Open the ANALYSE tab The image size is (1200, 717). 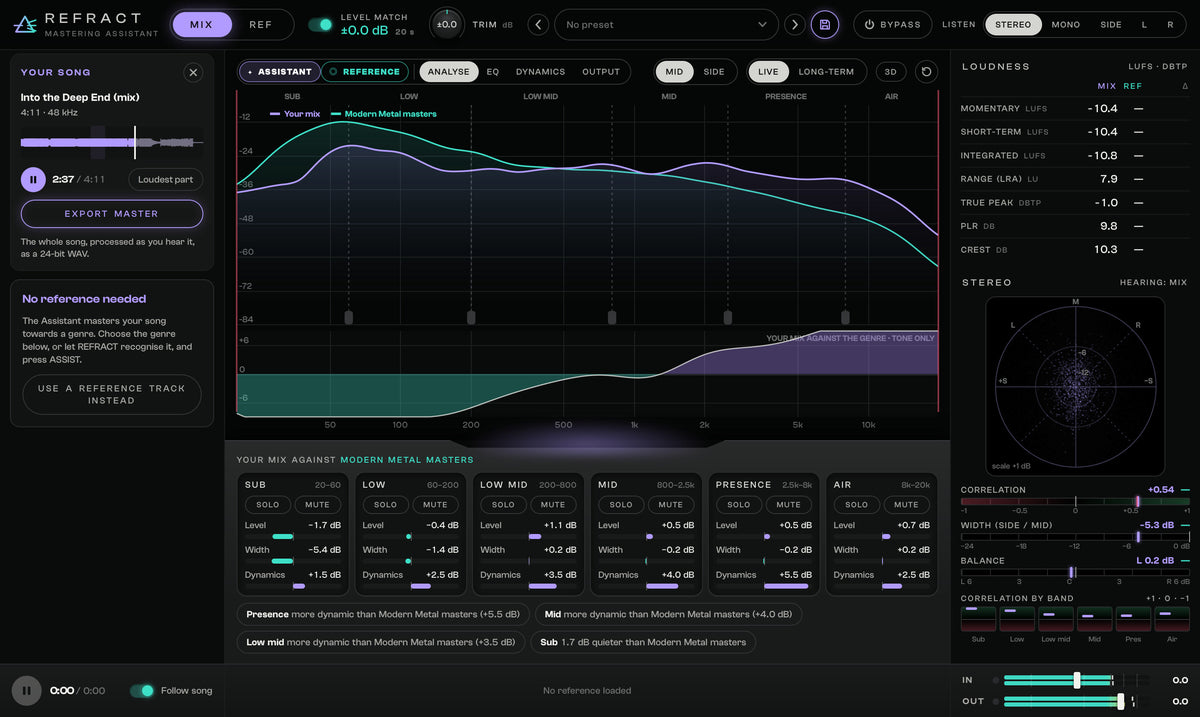point(448,72)
